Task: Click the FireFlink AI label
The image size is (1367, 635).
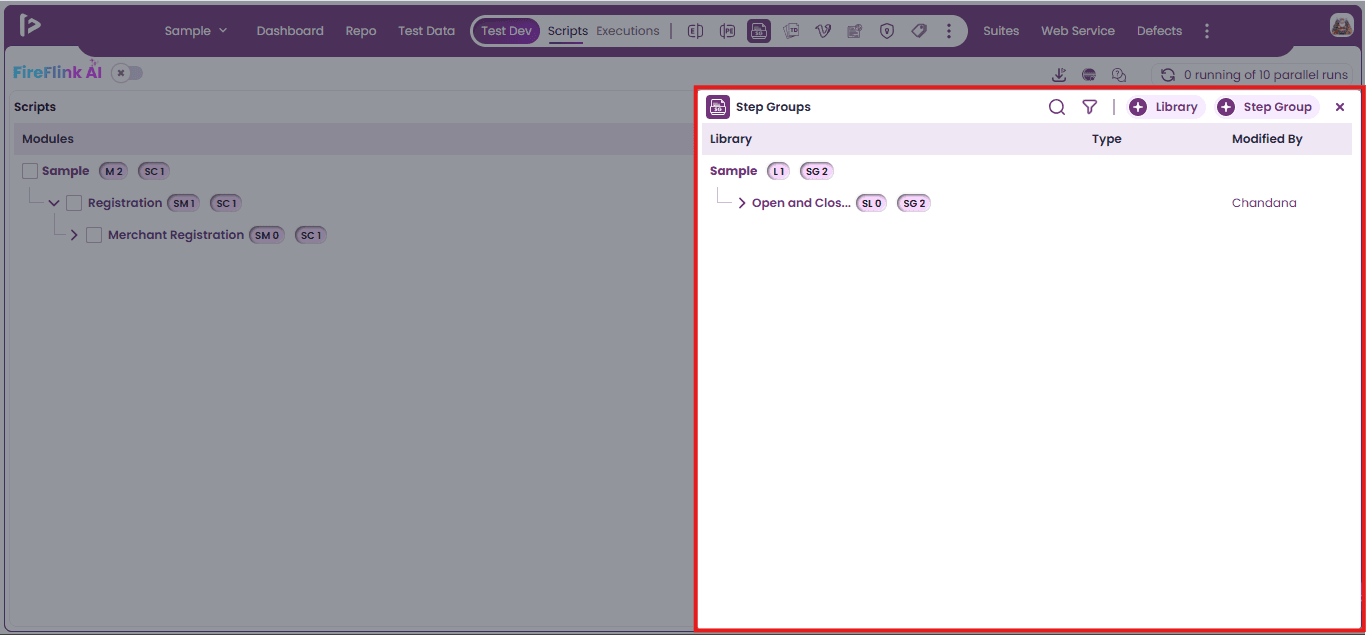Action: 57,72
